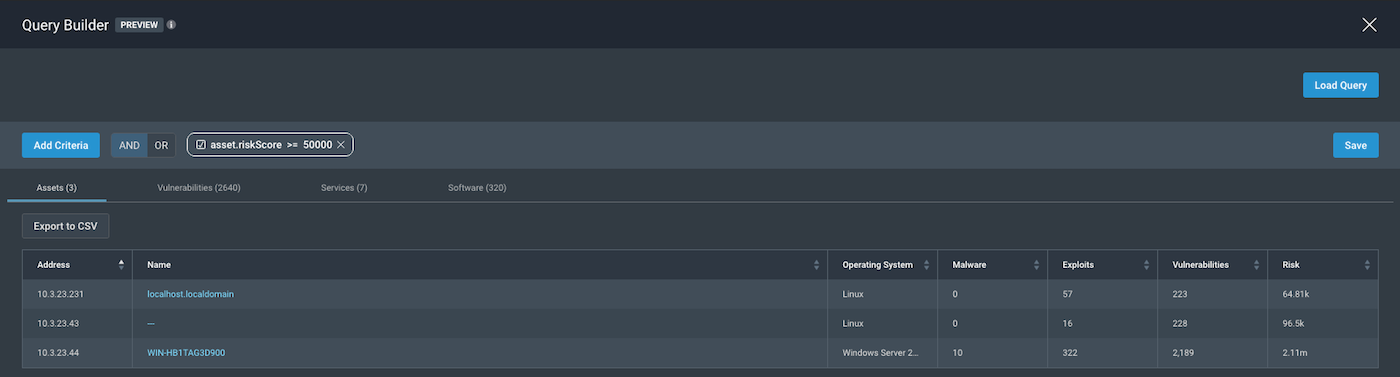1400x377 pixels.
Task: Open the Services (7) tab
Action: (x=344, y=188)
